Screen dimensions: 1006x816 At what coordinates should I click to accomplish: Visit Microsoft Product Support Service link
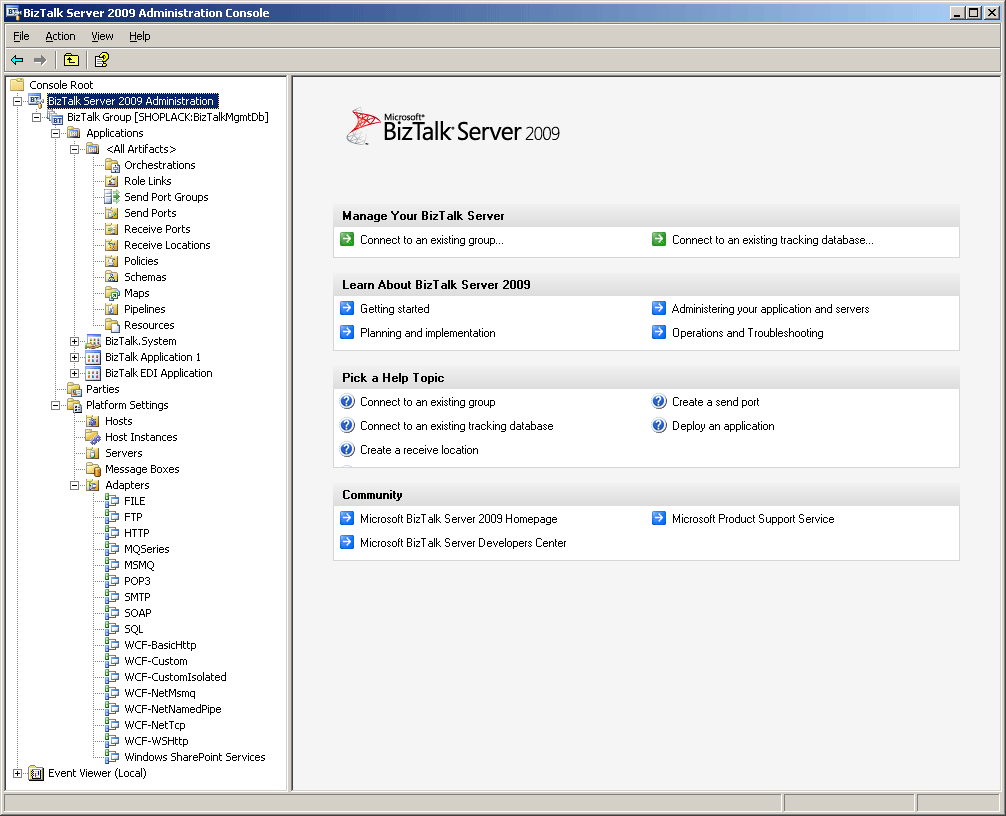(x=753, y=519)
